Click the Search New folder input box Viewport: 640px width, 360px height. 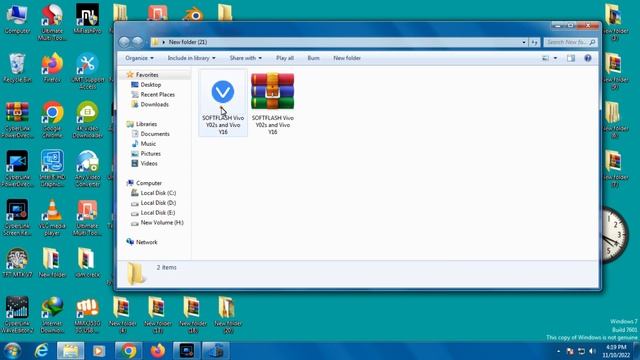(x=570, y=42)
